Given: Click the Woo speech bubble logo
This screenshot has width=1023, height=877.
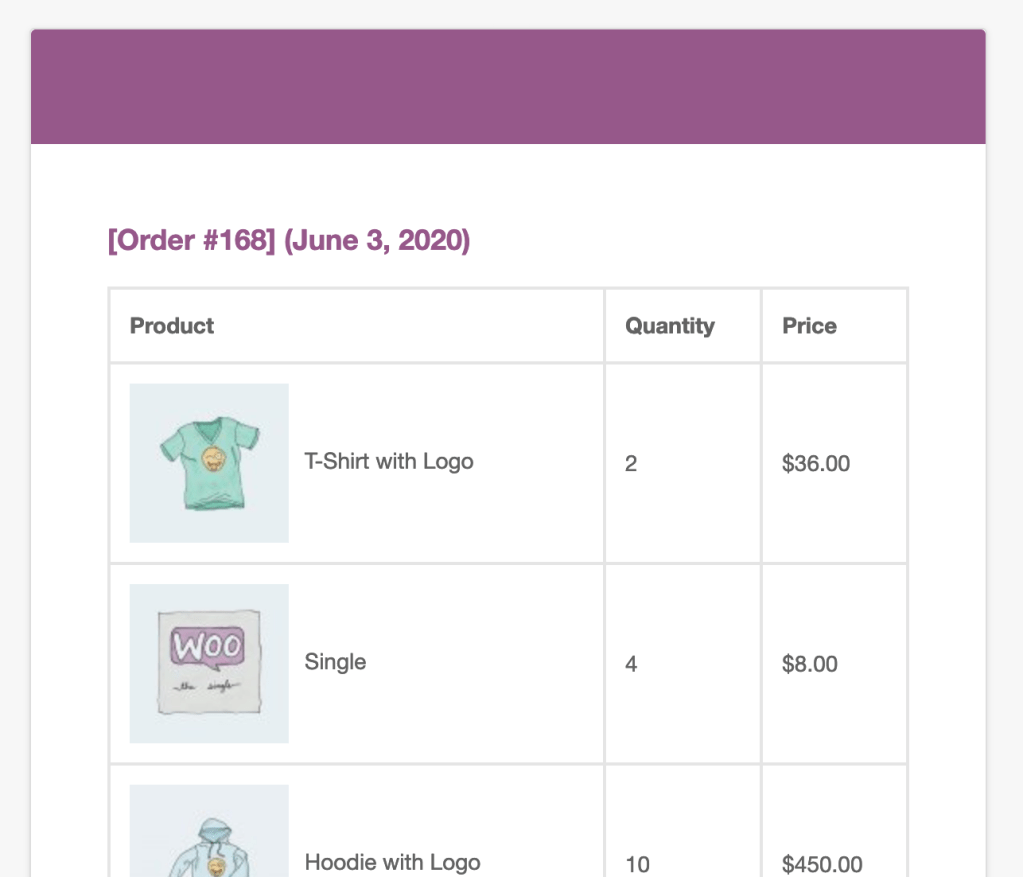Looking at the screenshot, I should 207,645.
